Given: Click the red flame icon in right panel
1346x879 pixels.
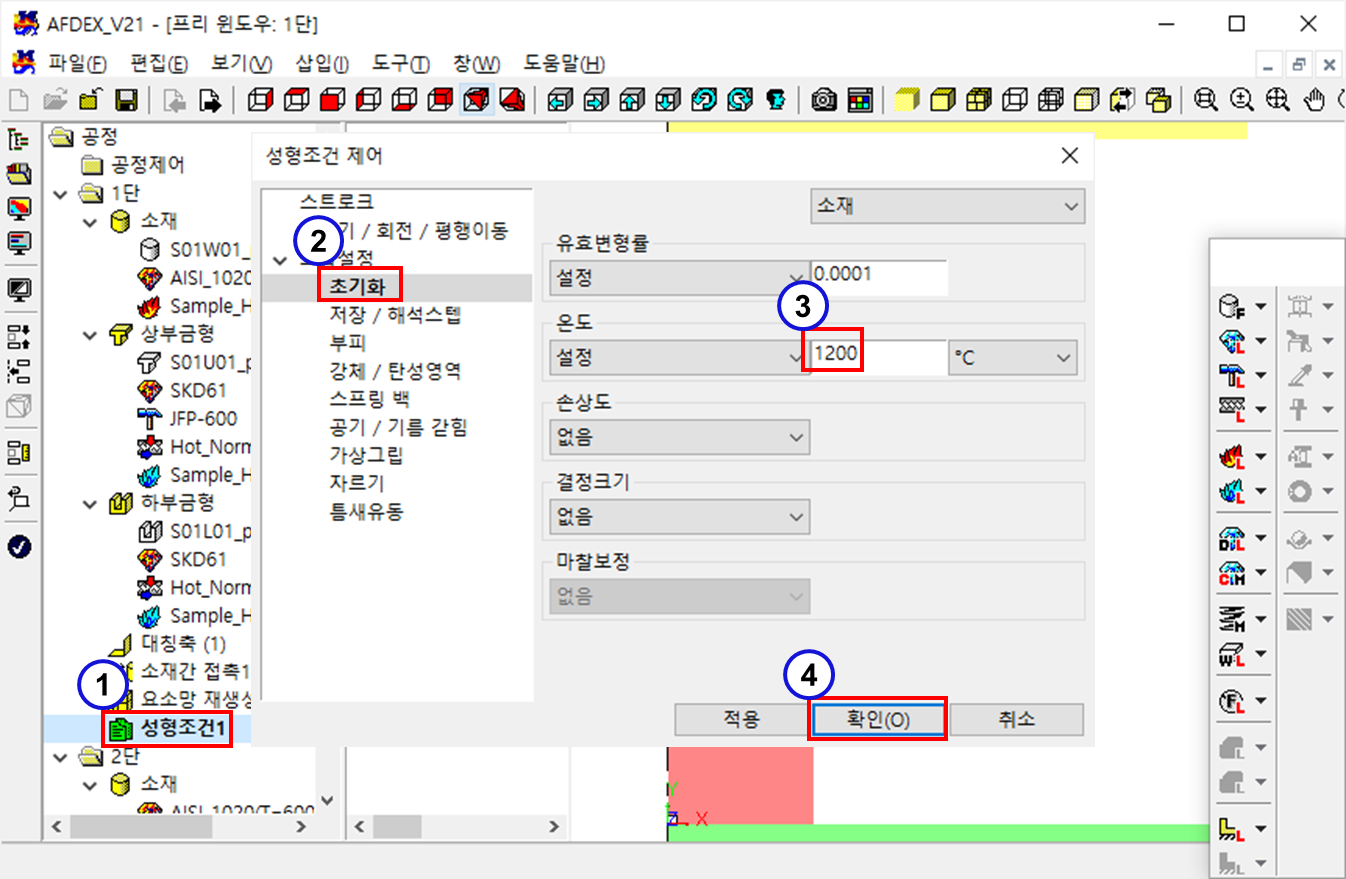Looking at the screenshot, I should click(x=1231, y=457).
